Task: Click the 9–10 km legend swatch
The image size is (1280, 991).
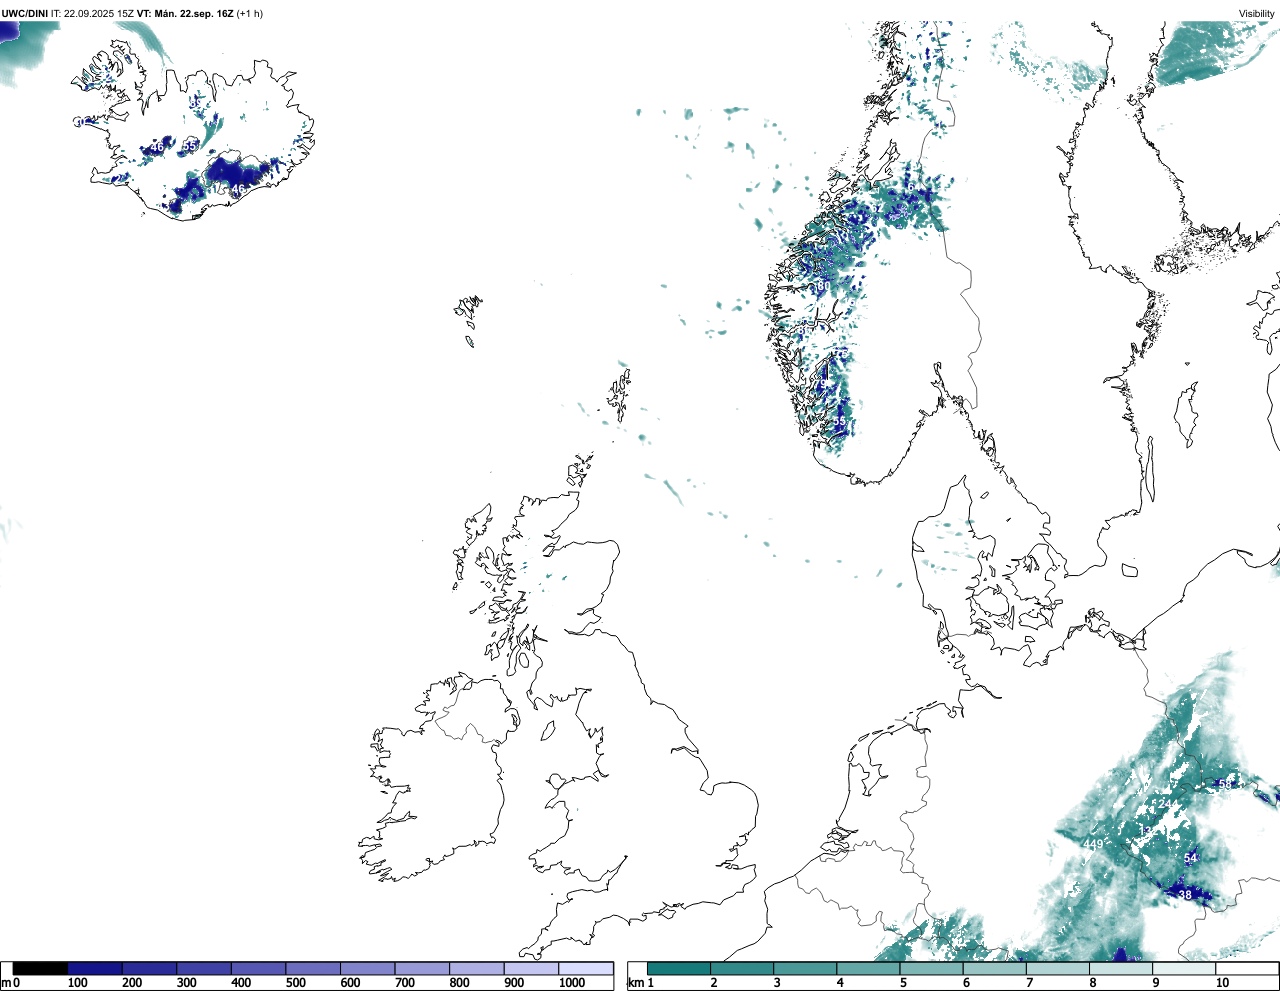Action: [1183, 968]
